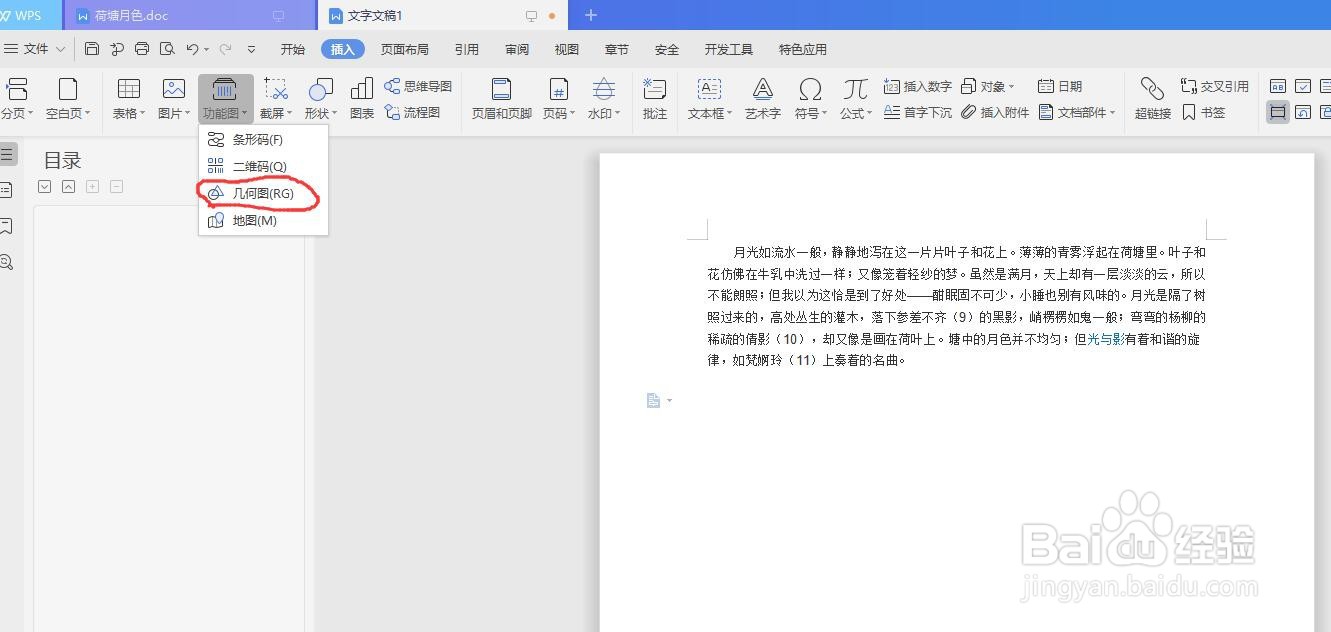1331x632 pixels.
Task: Insert a text box 文本框
Action: click(710, 99)
